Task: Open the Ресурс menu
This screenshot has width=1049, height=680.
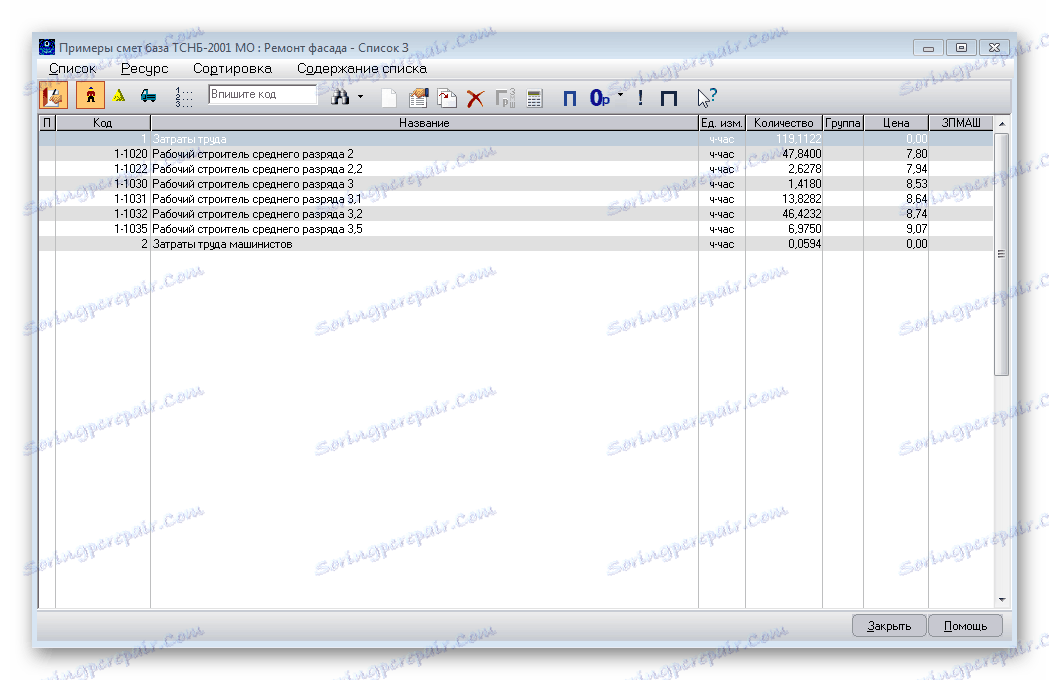Action: pos(145,68)
